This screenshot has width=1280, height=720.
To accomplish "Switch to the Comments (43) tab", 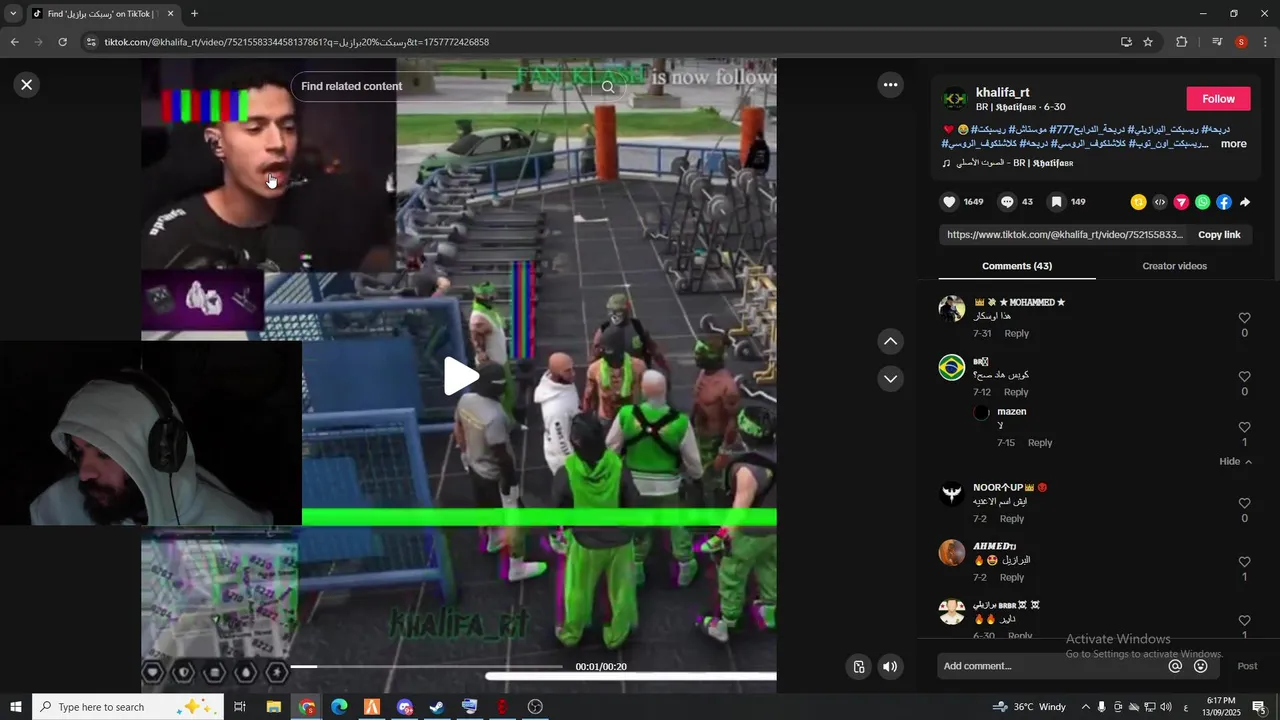I will click(1017, 266).
